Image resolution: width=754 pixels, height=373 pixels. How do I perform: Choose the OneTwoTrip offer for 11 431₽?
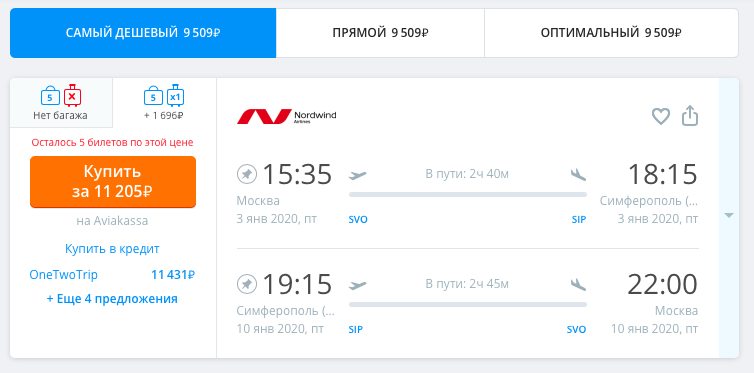tap(112, 275)
